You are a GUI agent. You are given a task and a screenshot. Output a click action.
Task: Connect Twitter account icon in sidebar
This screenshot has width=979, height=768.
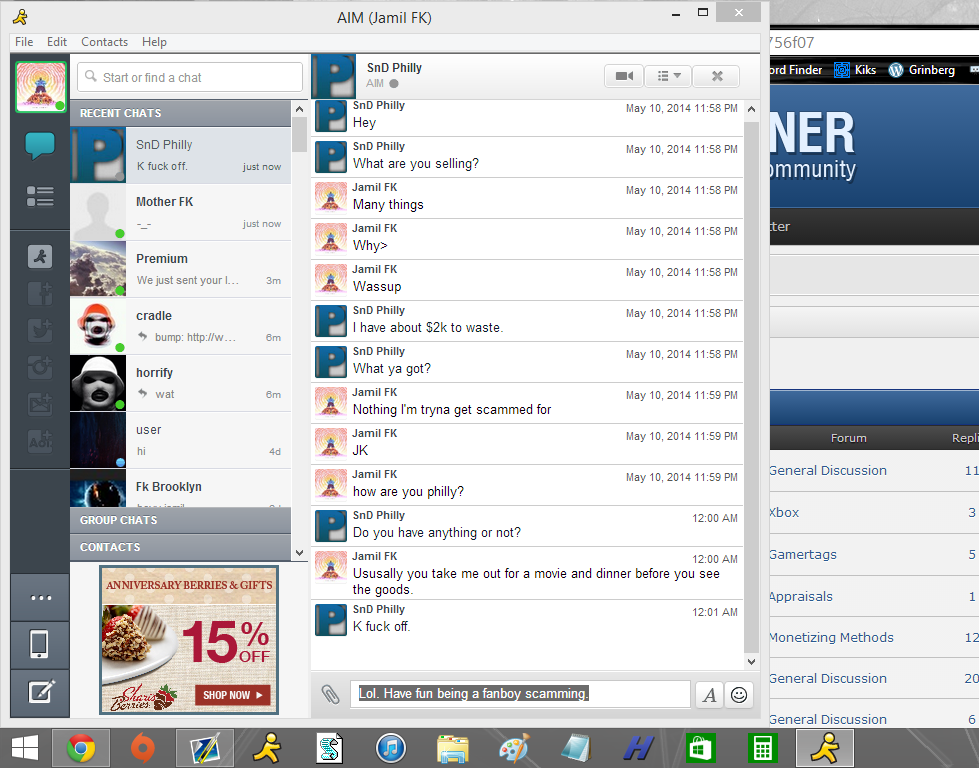pos(40,330)
